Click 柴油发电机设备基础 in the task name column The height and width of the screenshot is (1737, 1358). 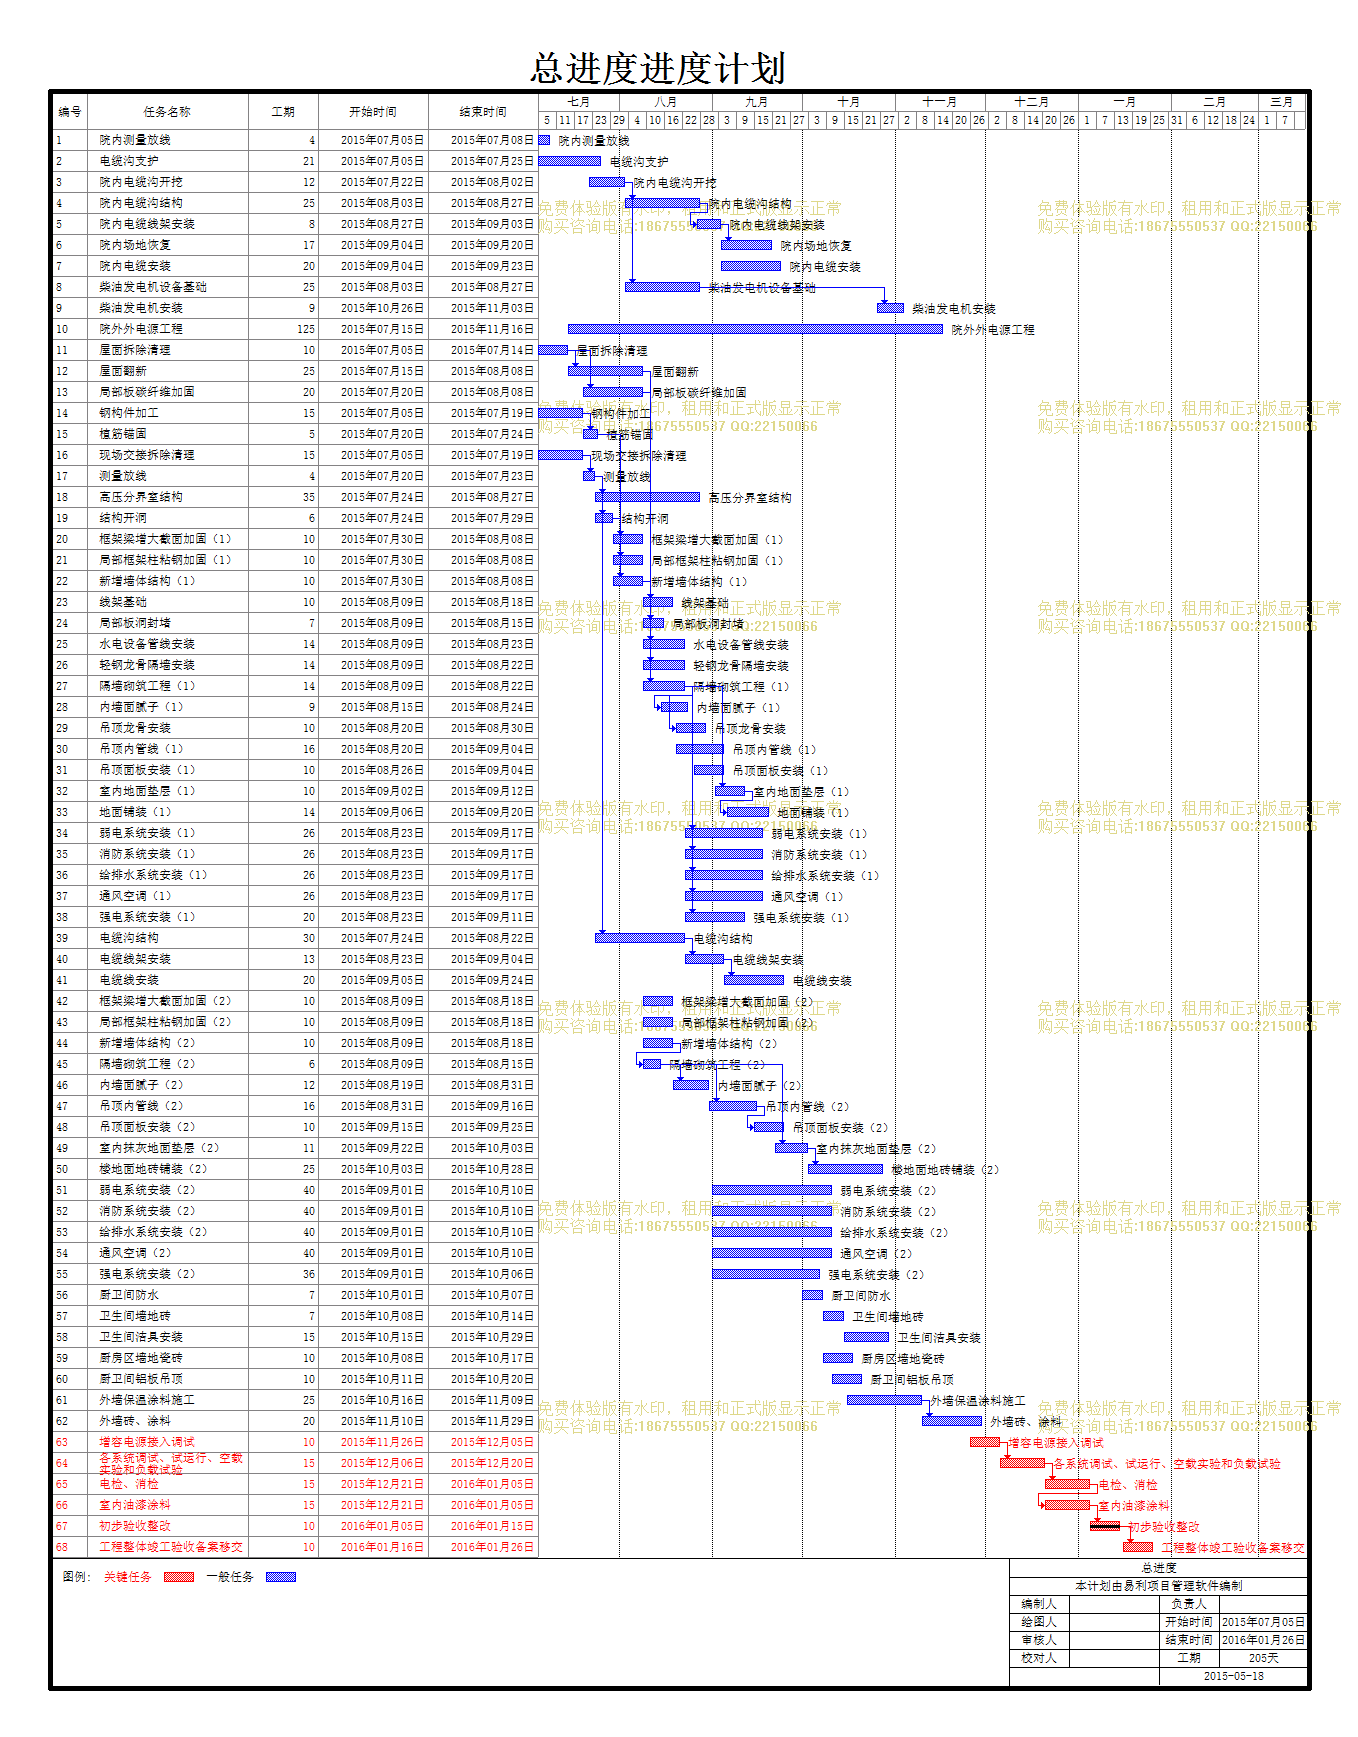click(x=153, y=287)
